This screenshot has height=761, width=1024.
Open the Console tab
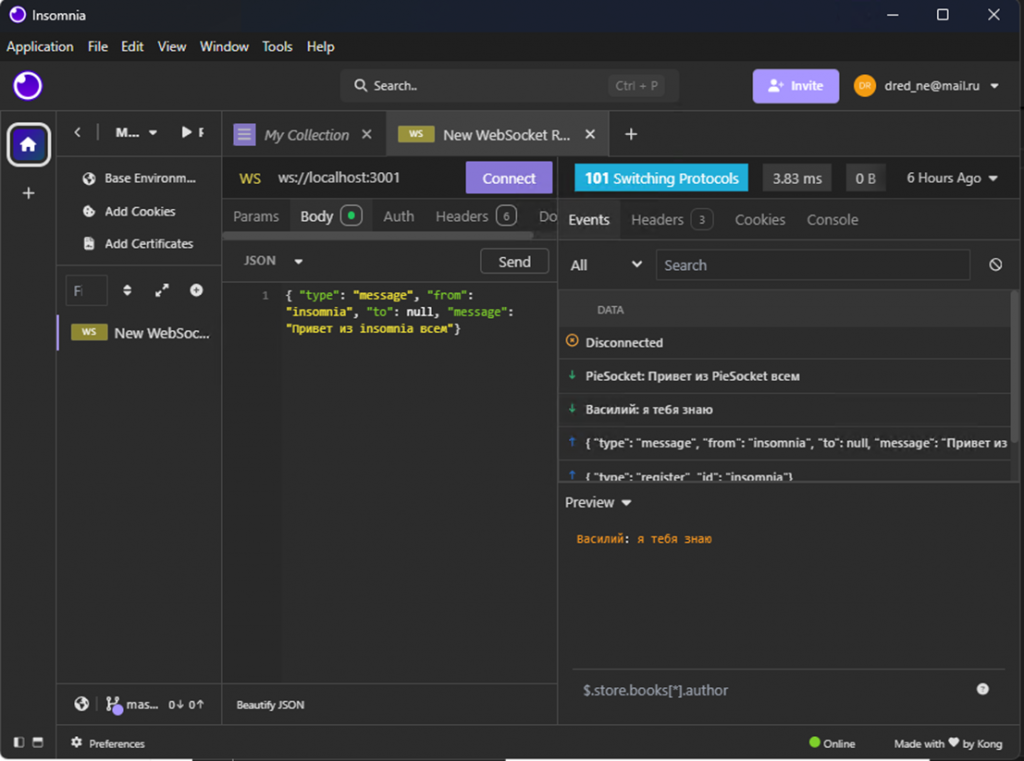click(x=832, y=220)
